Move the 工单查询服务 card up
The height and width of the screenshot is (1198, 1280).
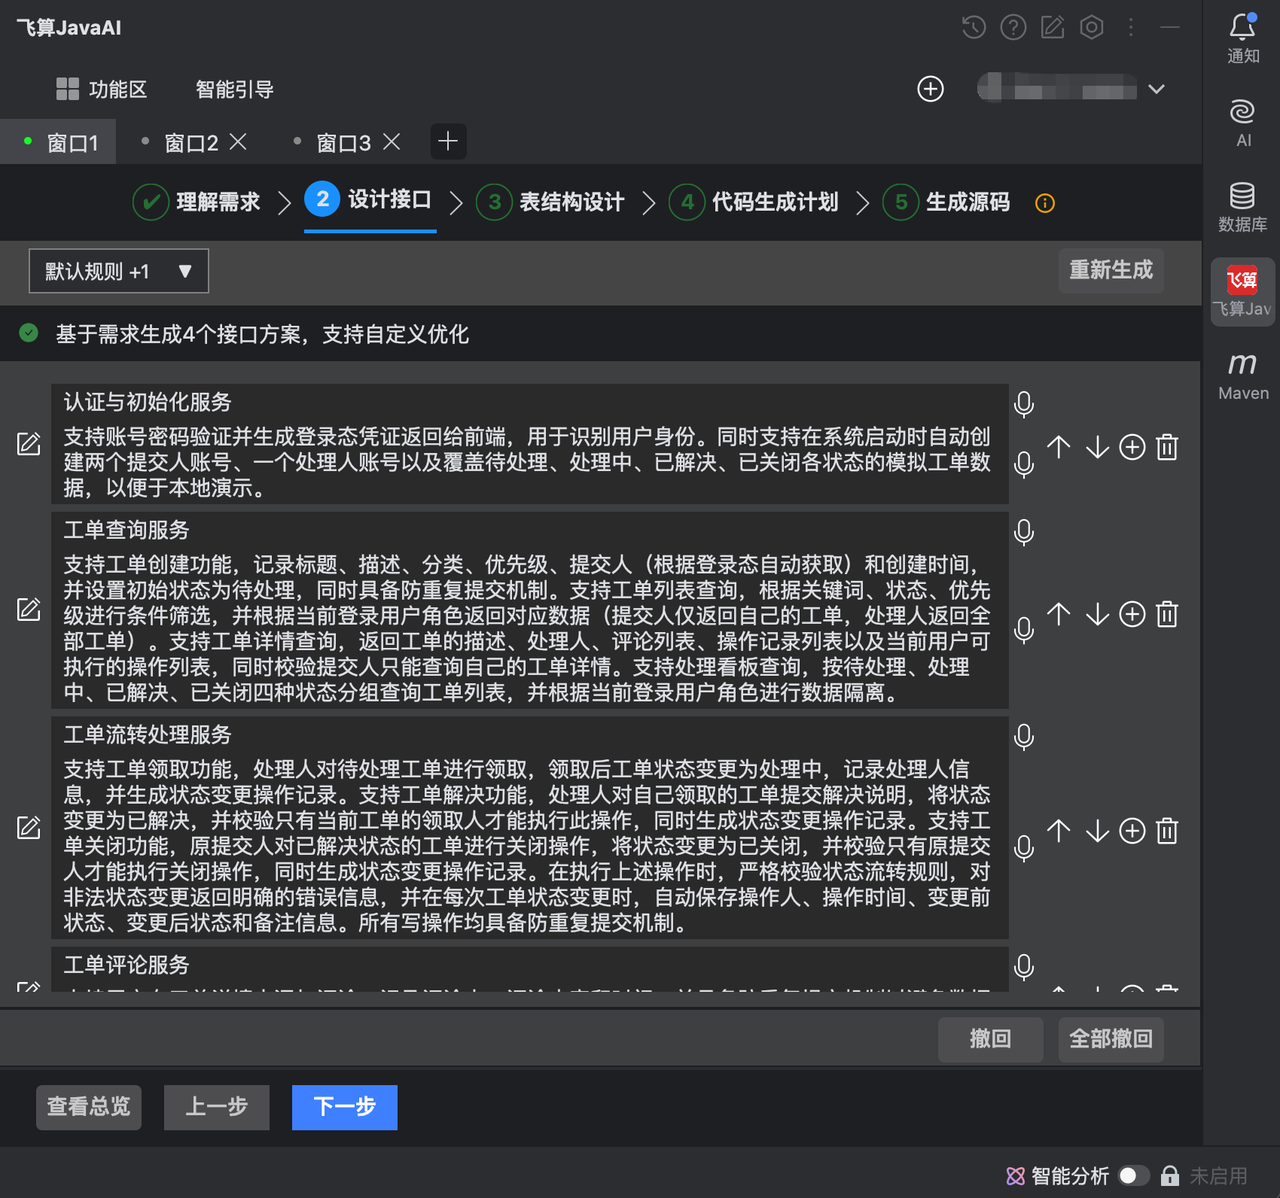(1059, 614)
